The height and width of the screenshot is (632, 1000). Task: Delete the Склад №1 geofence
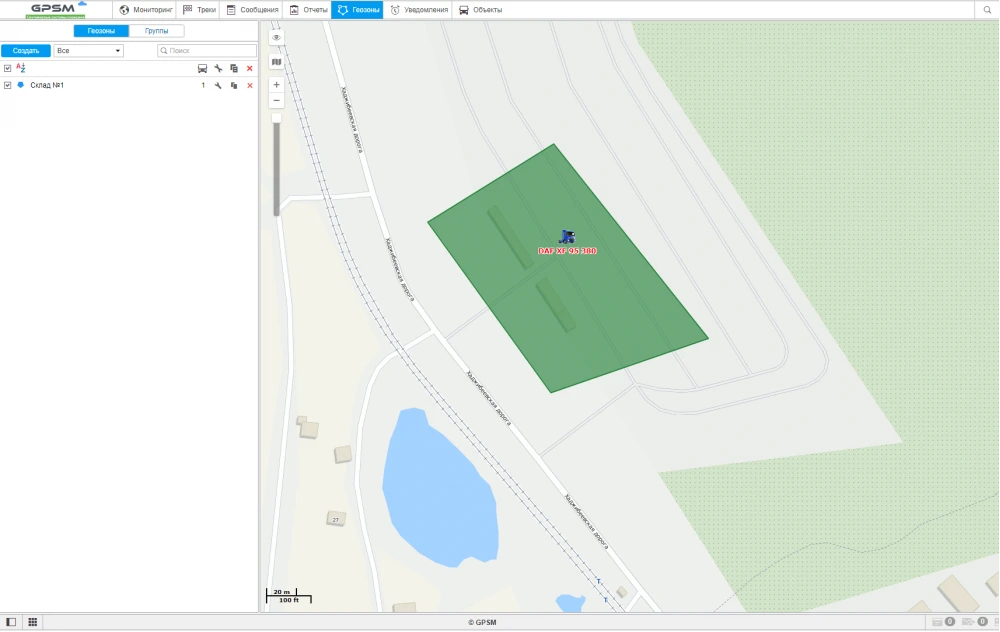(x=250, y=86)
